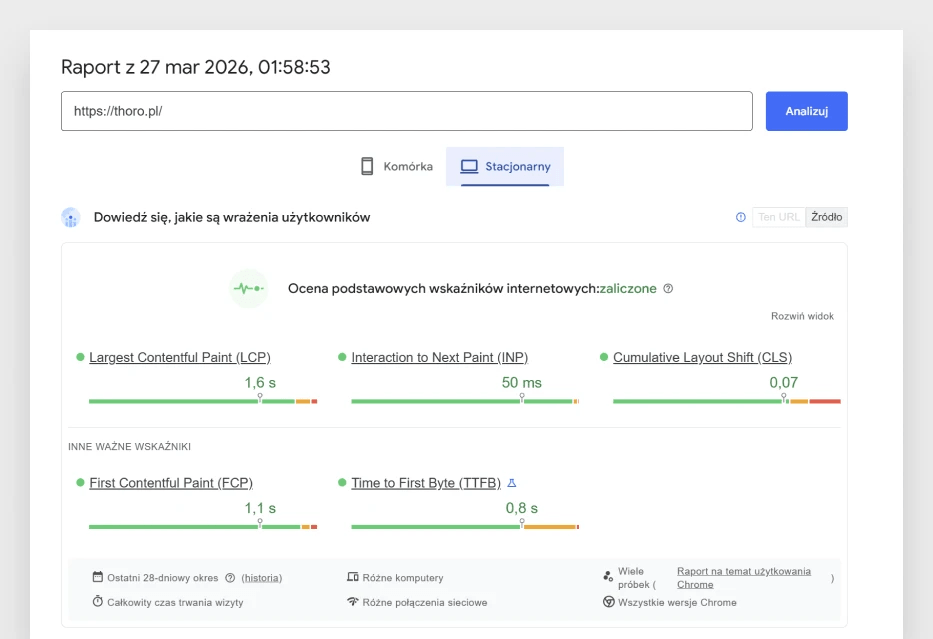Click the Wi-Fi icon by Różne połączenia sieciowe
Screen dimensions: 933x639
352,602
